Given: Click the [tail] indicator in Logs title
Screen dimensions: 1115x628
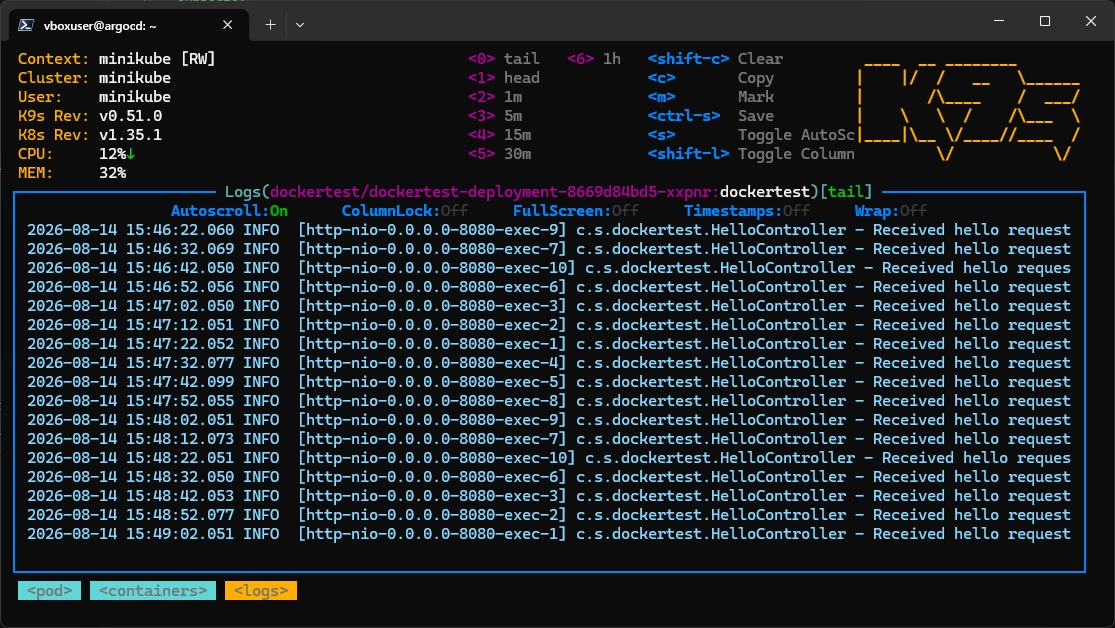Looking at the screenshot, I should click(845, 192).
